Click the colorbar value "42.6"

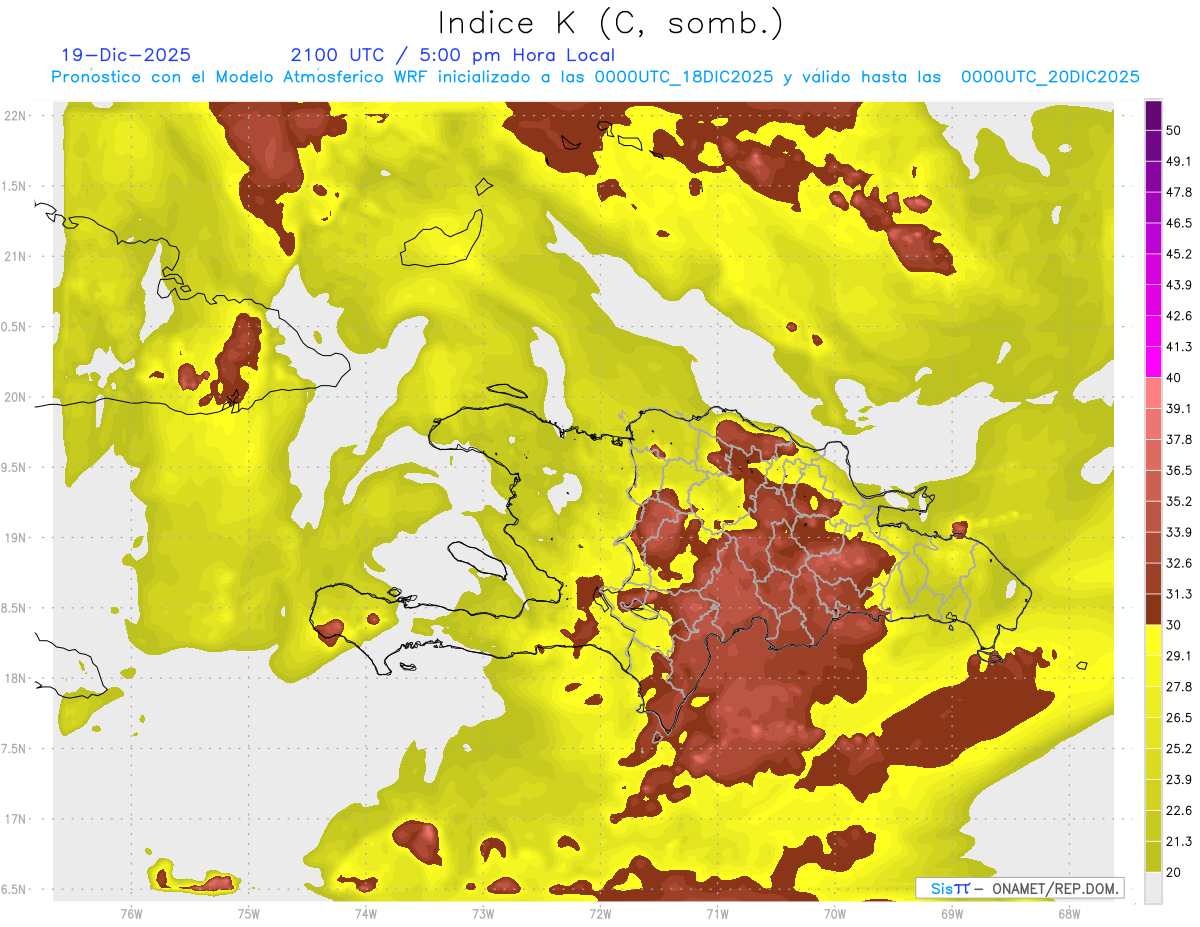[1178, 316]
